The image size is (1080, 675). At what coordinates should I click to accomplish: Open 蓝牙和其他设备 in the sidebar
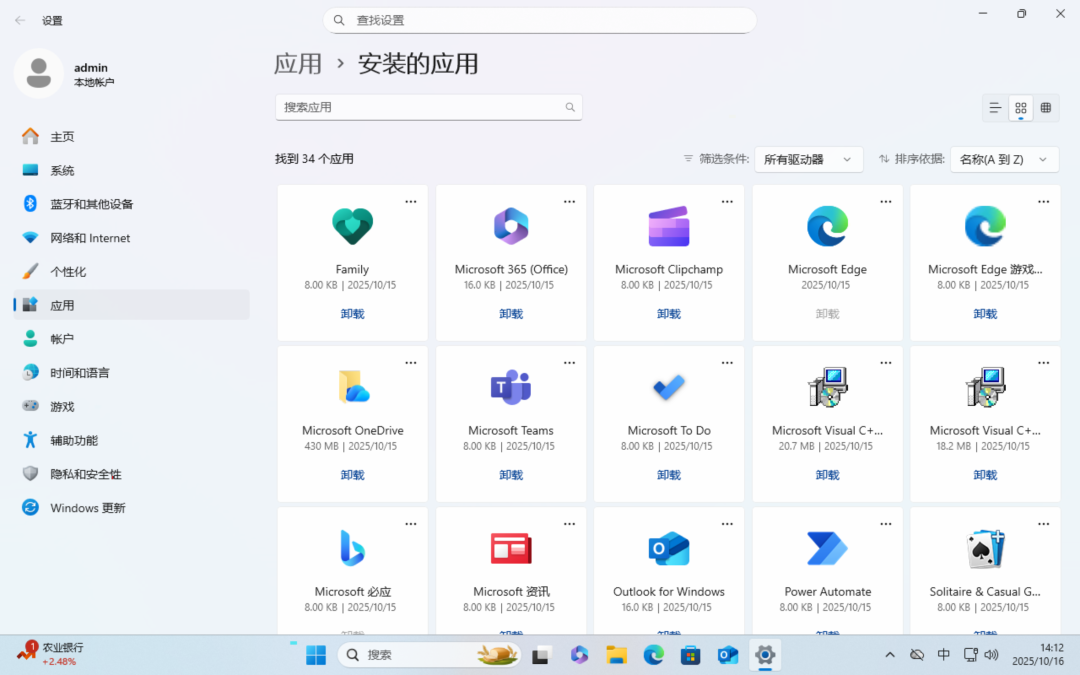tap(92, 204)
